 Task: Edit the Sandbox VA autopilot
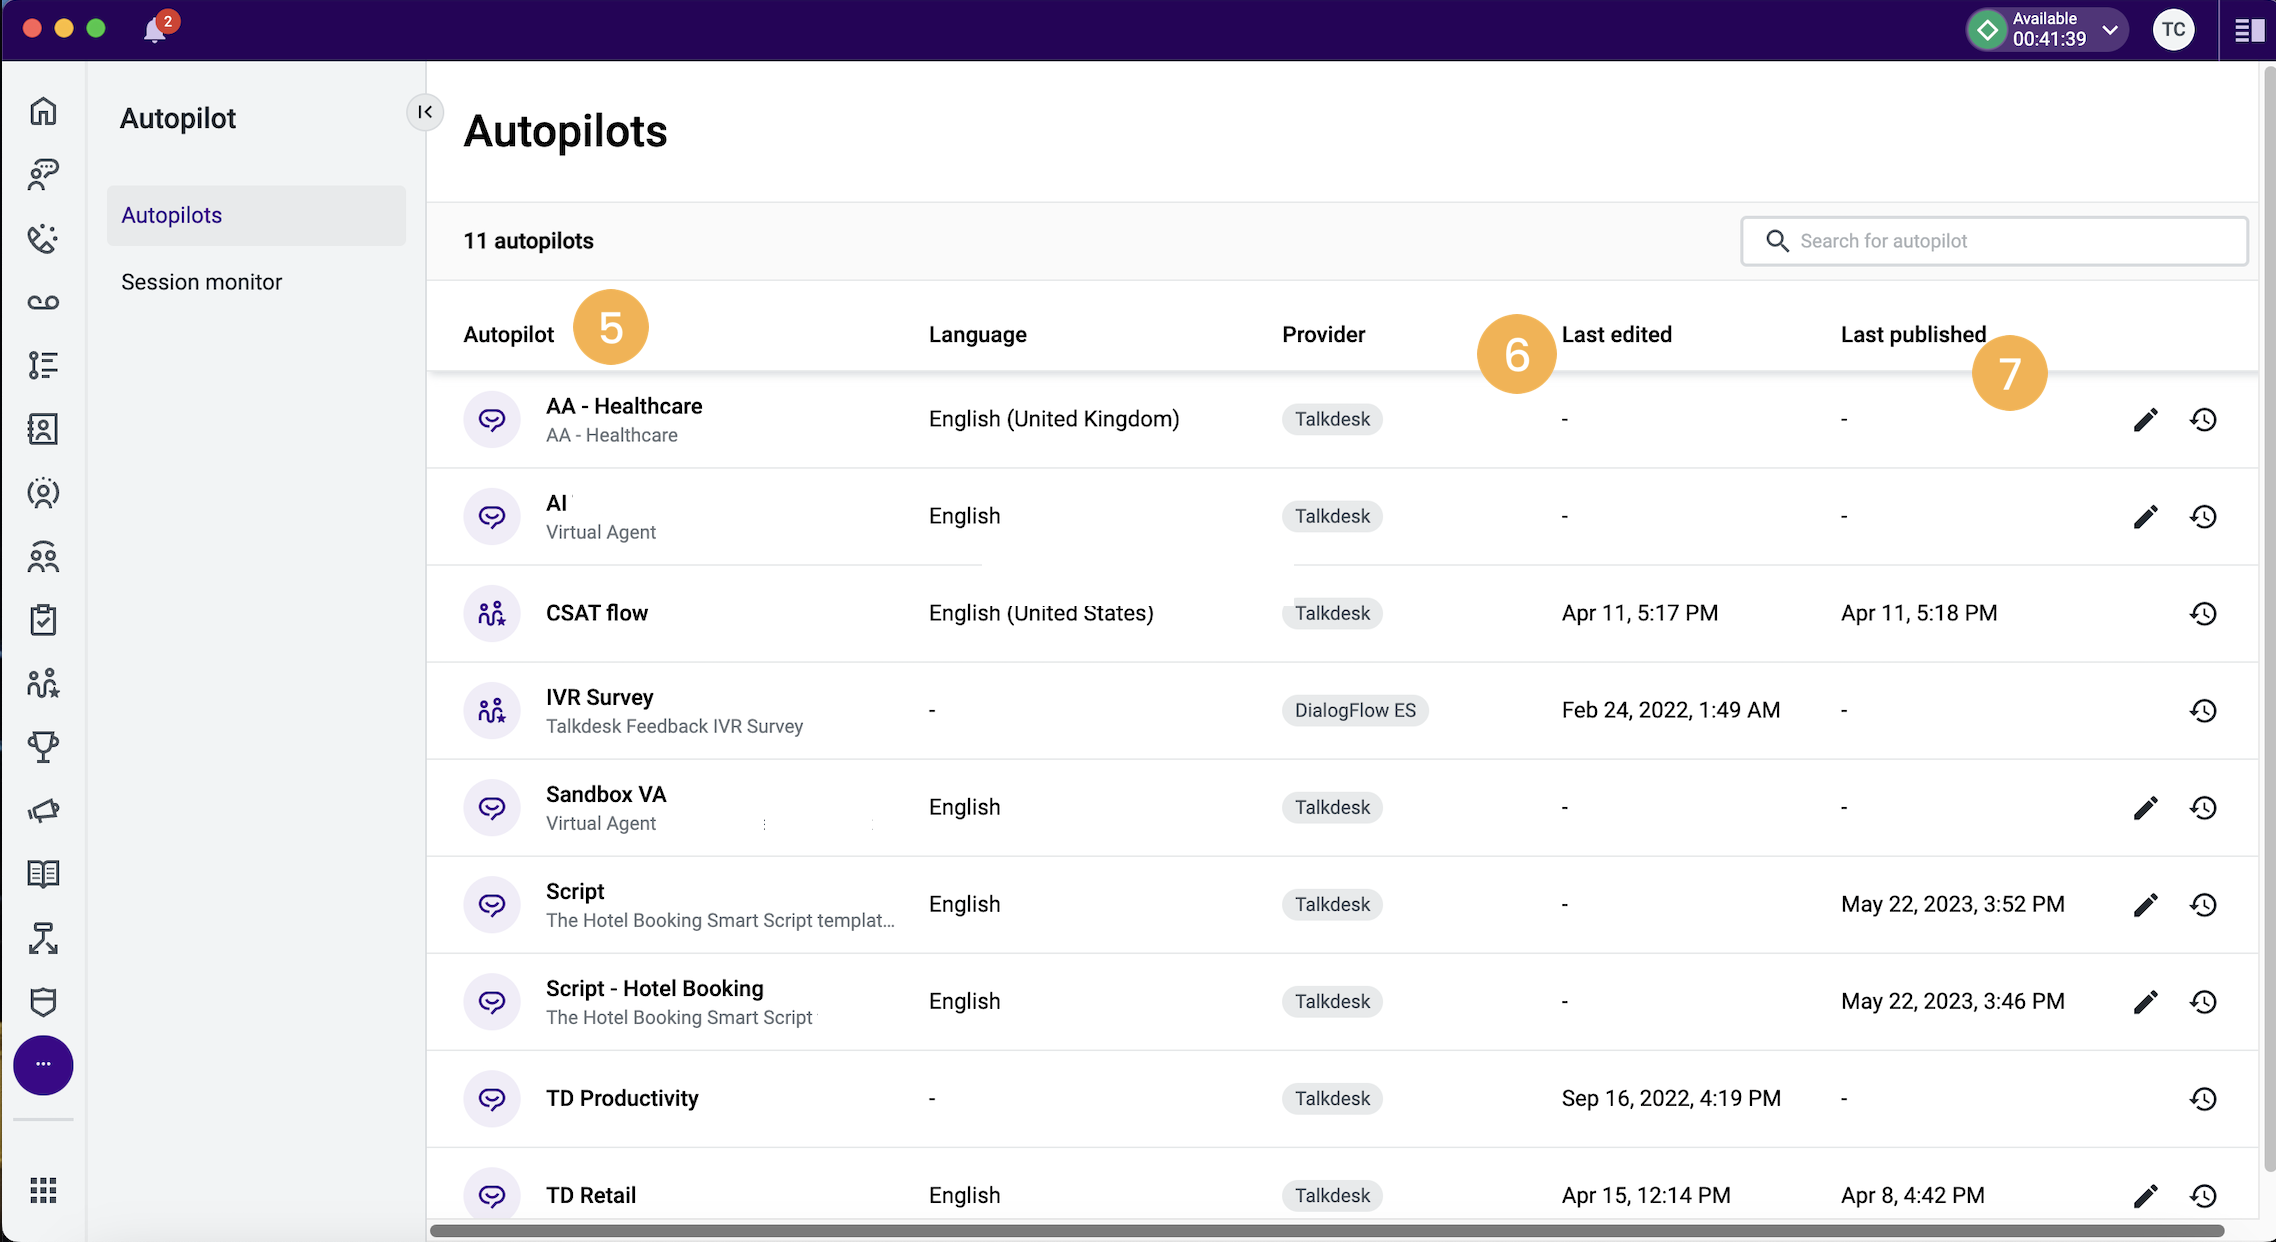coord(2145,808)
